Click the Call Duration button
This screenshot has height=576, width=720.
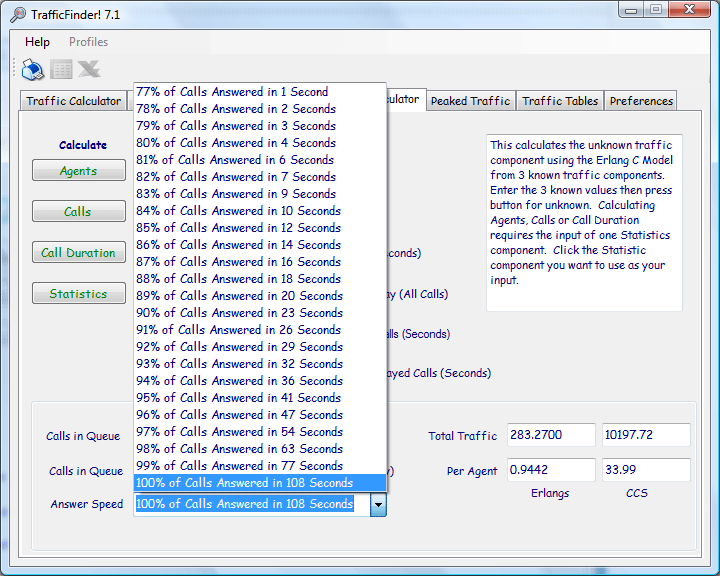79,252
